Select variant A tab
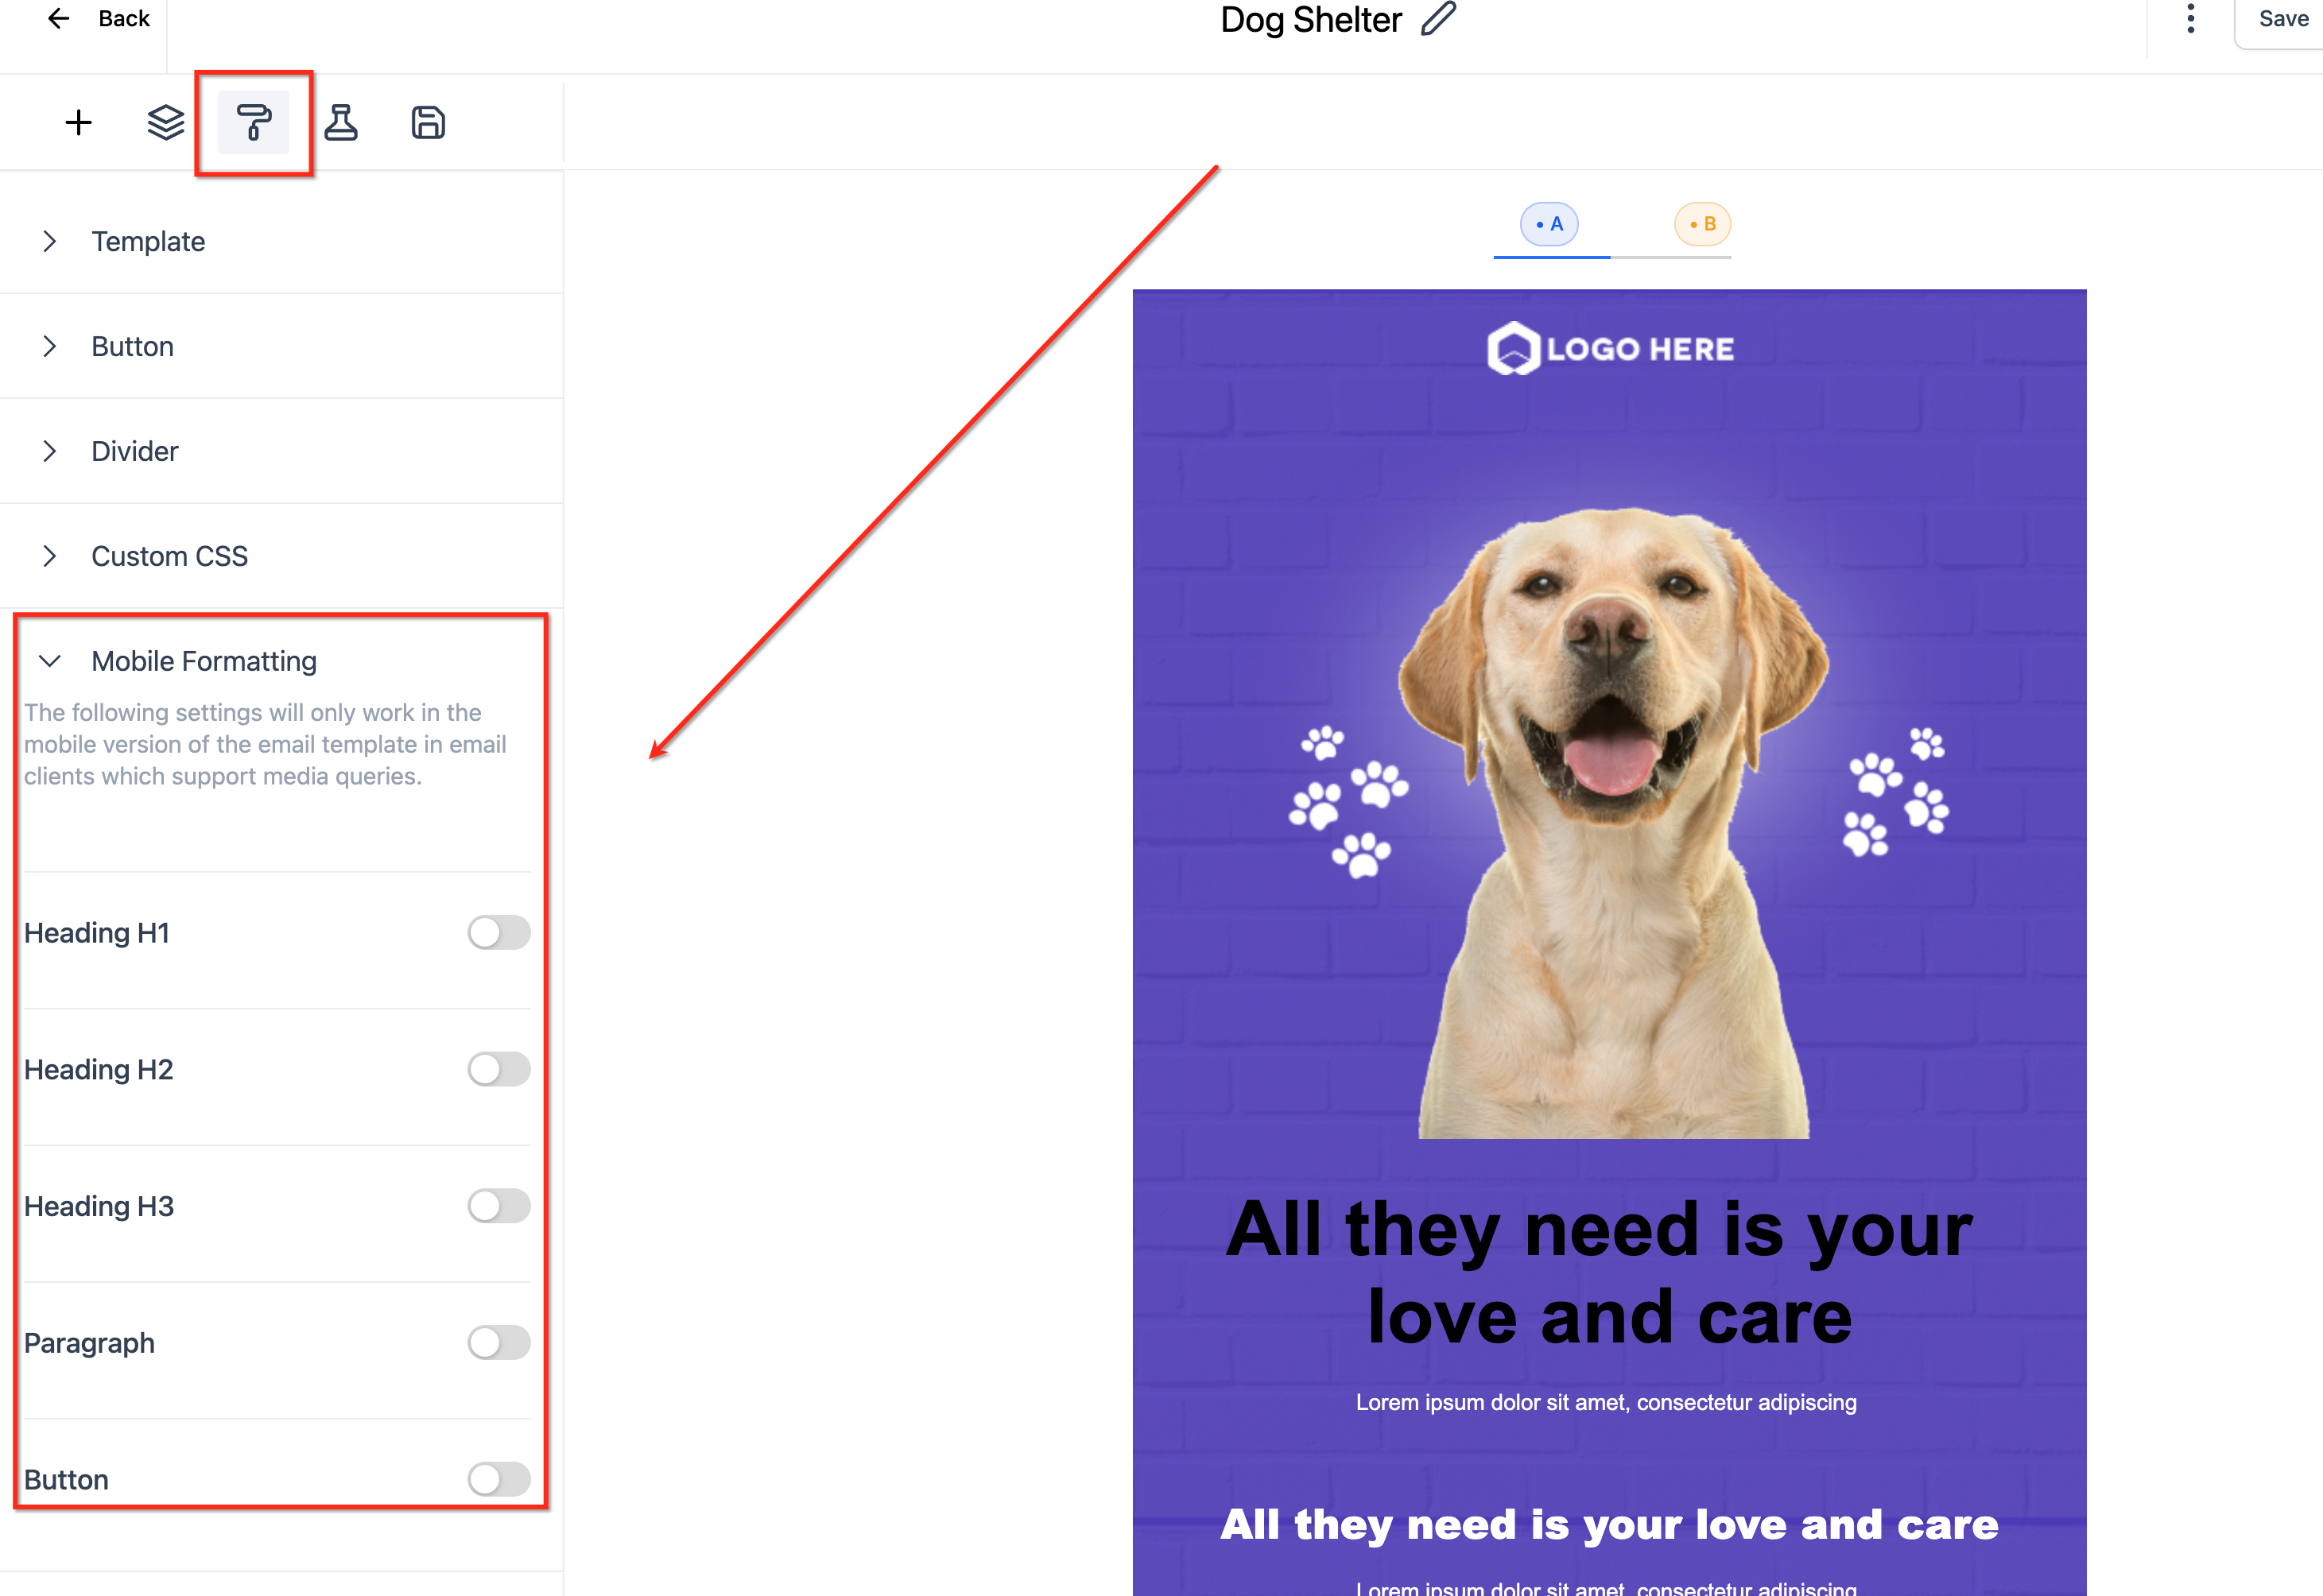The image size is (2323, 1596). (x=1549, y=224)
